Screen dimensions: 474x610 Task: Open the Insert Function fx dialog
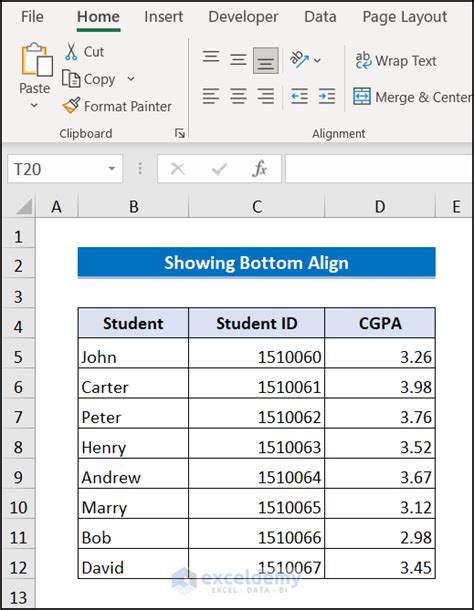click(x=260, y=169)
